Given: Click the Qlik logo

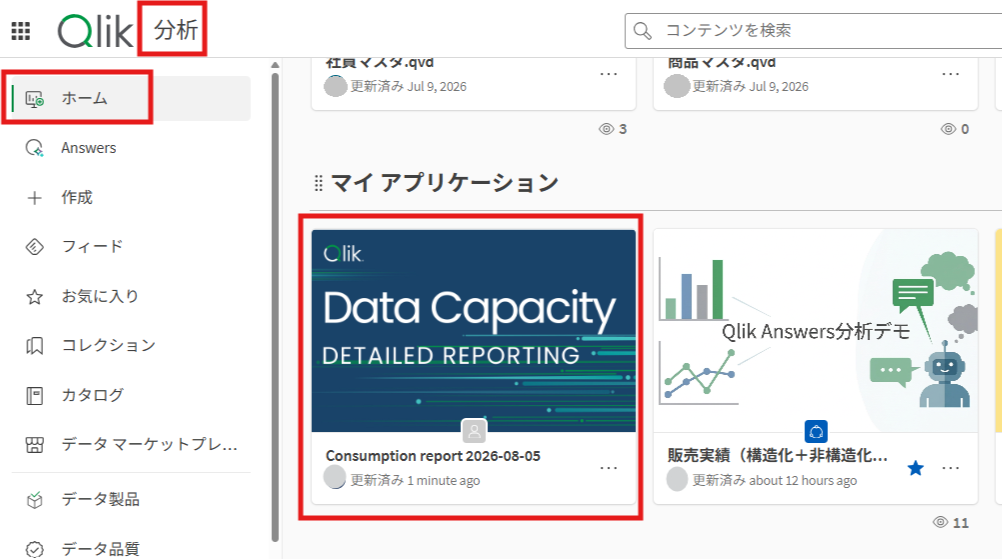Looking at the screenshot, I should [95, 31].
